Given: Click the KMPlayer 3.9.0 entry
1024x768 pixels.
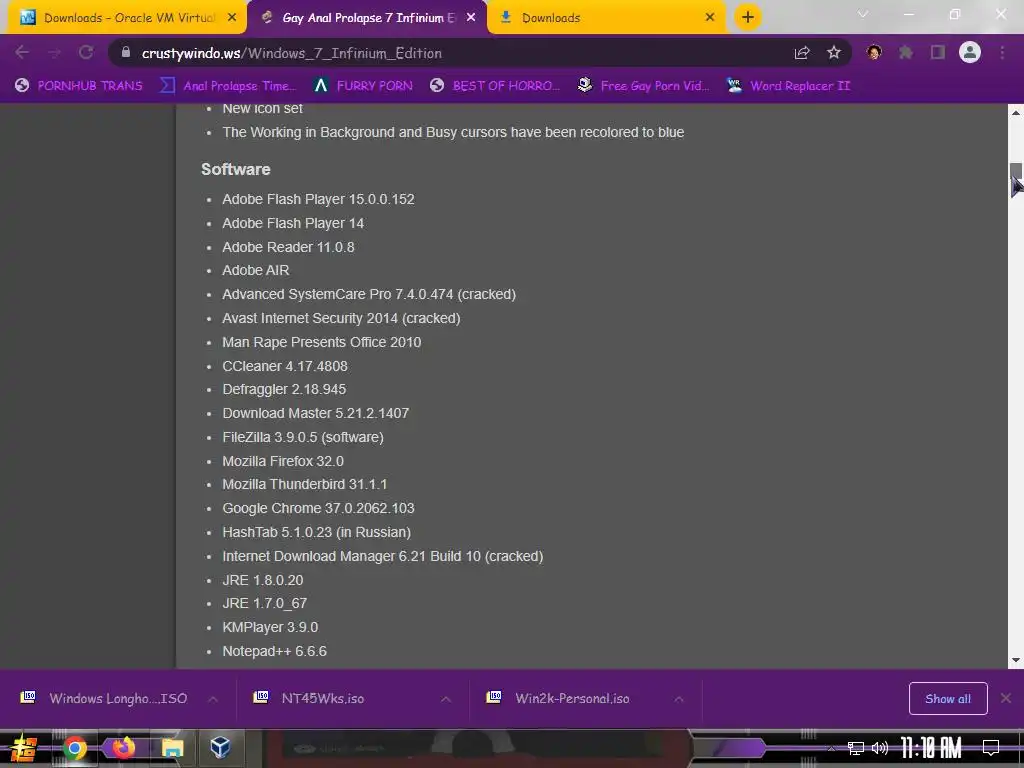Looking at the screenshot, I should [x=270, y=627].
